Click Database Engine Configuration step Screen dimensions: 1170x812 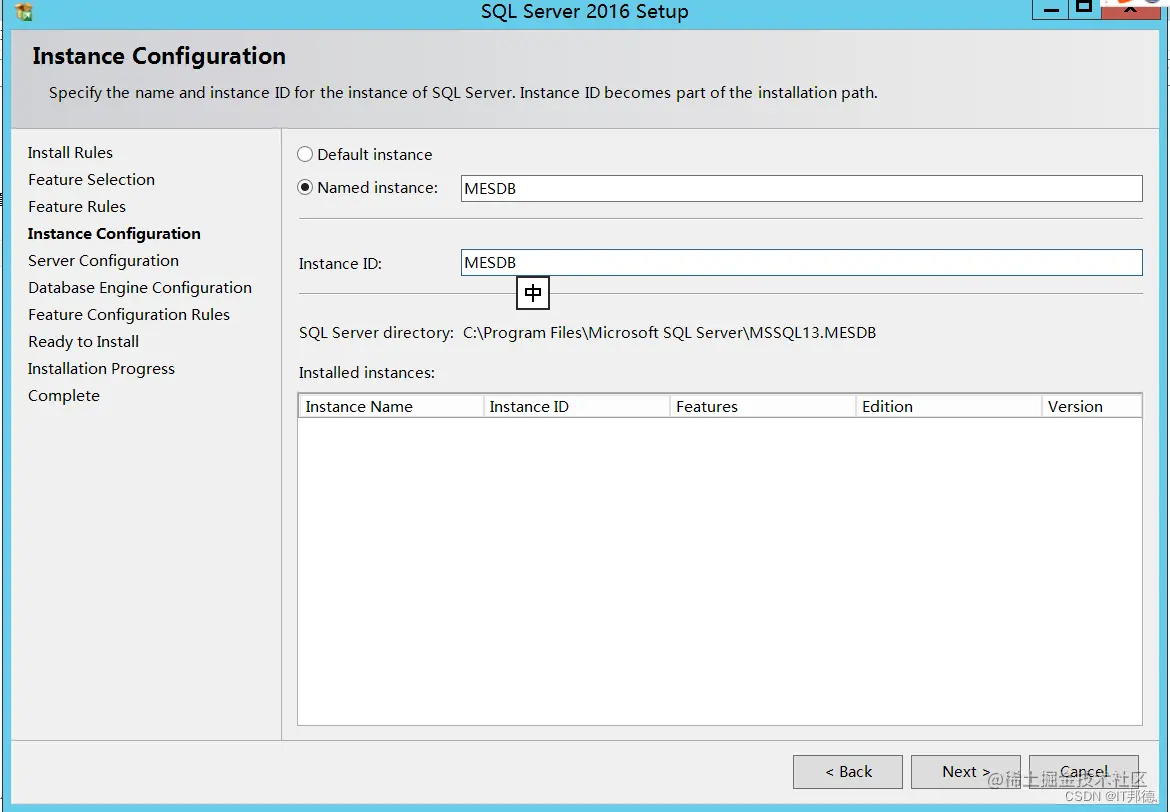[140, 287]
